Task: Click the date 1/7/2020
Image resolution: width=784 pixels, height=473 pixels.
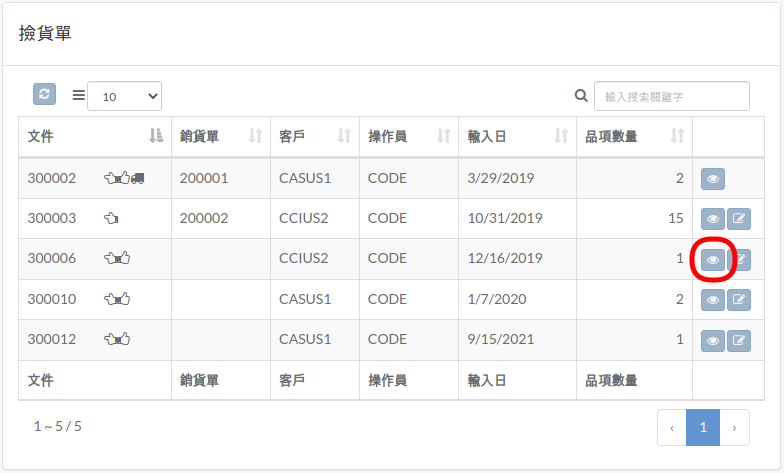Action: [x=497, y=299]
